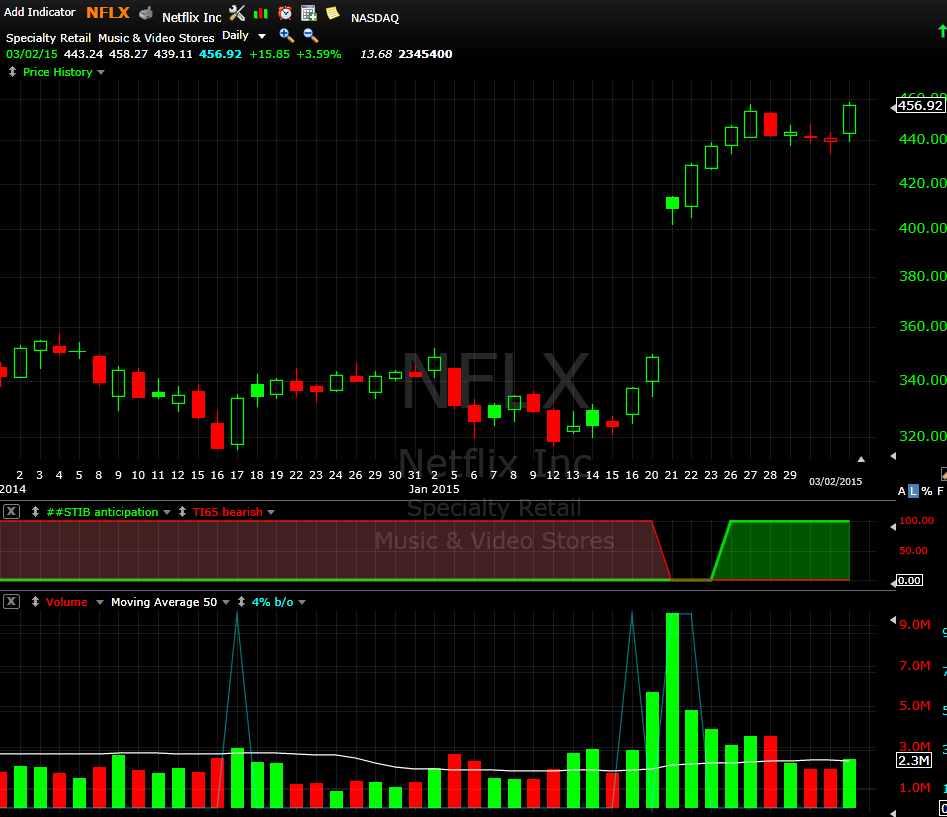Open the Daily time frame dropdown

point(243,36)
